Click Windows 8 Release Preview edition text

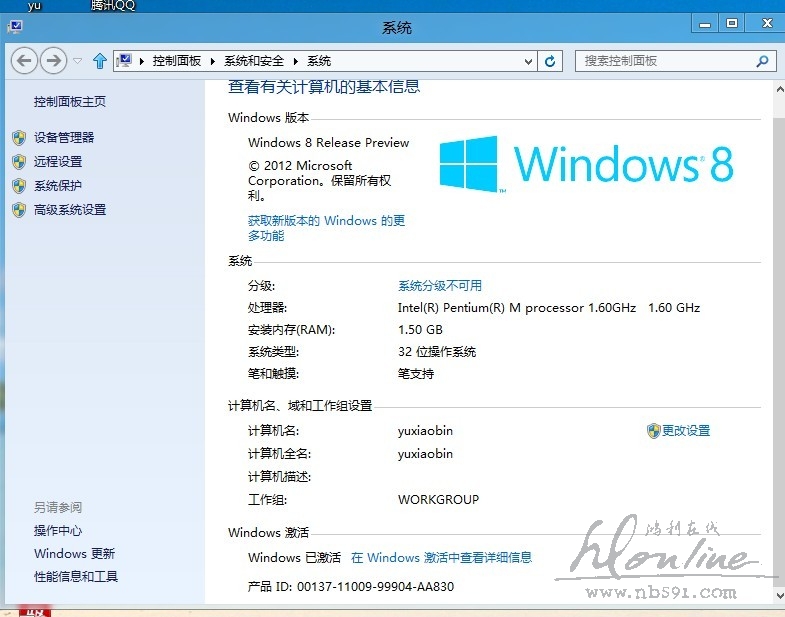[x=328, y=143]
